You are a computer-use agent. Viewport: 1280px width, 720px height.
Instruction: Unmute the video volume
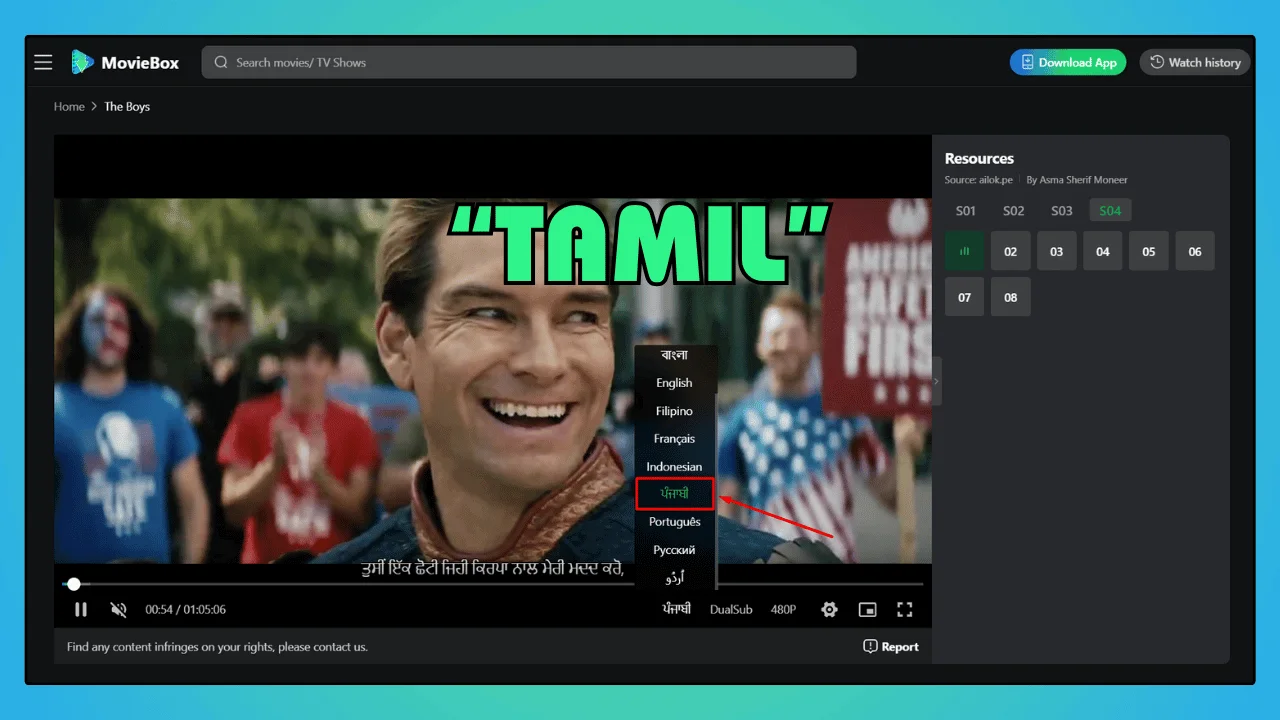(119, 609)
